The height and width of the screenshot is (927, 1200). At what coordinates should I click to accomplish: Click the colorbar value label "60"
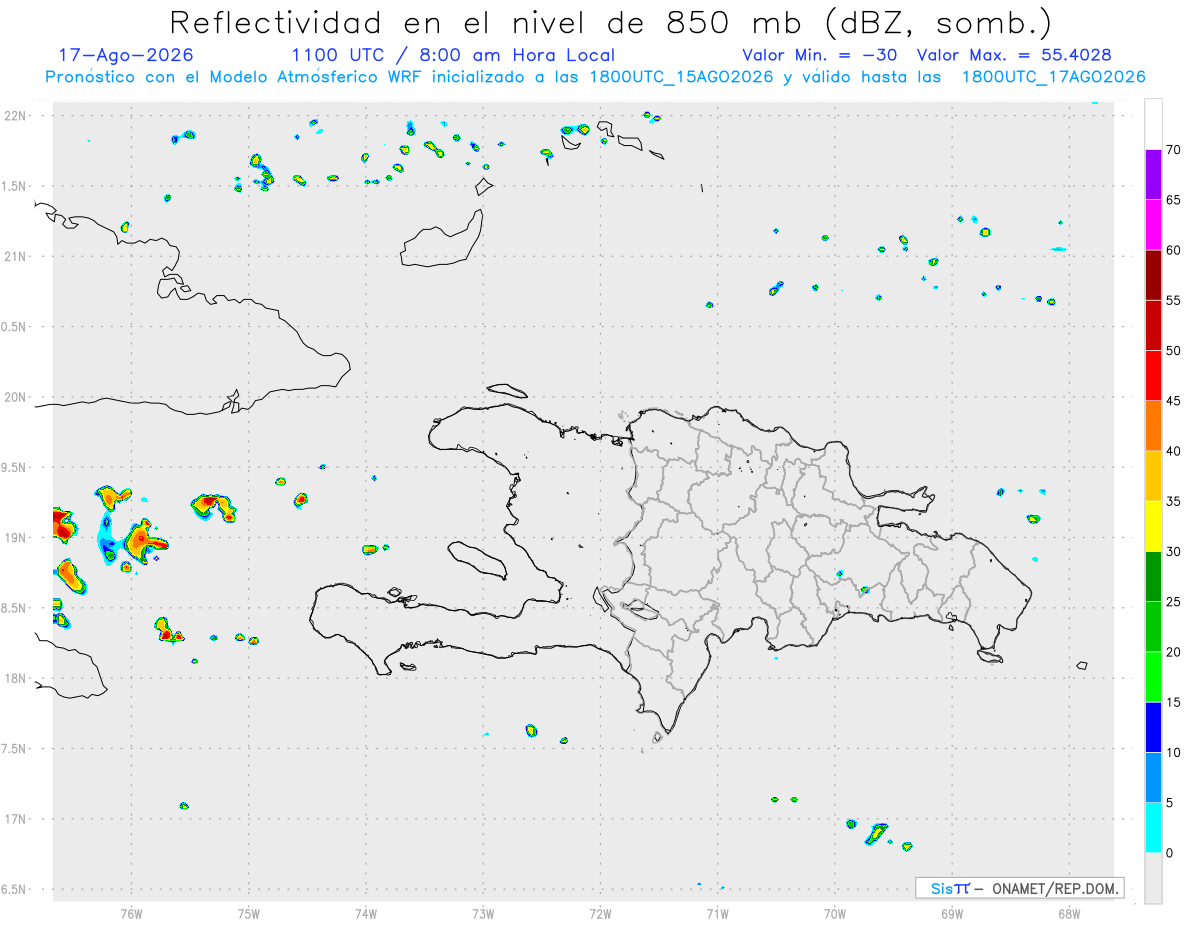[x=1174, y=250]
